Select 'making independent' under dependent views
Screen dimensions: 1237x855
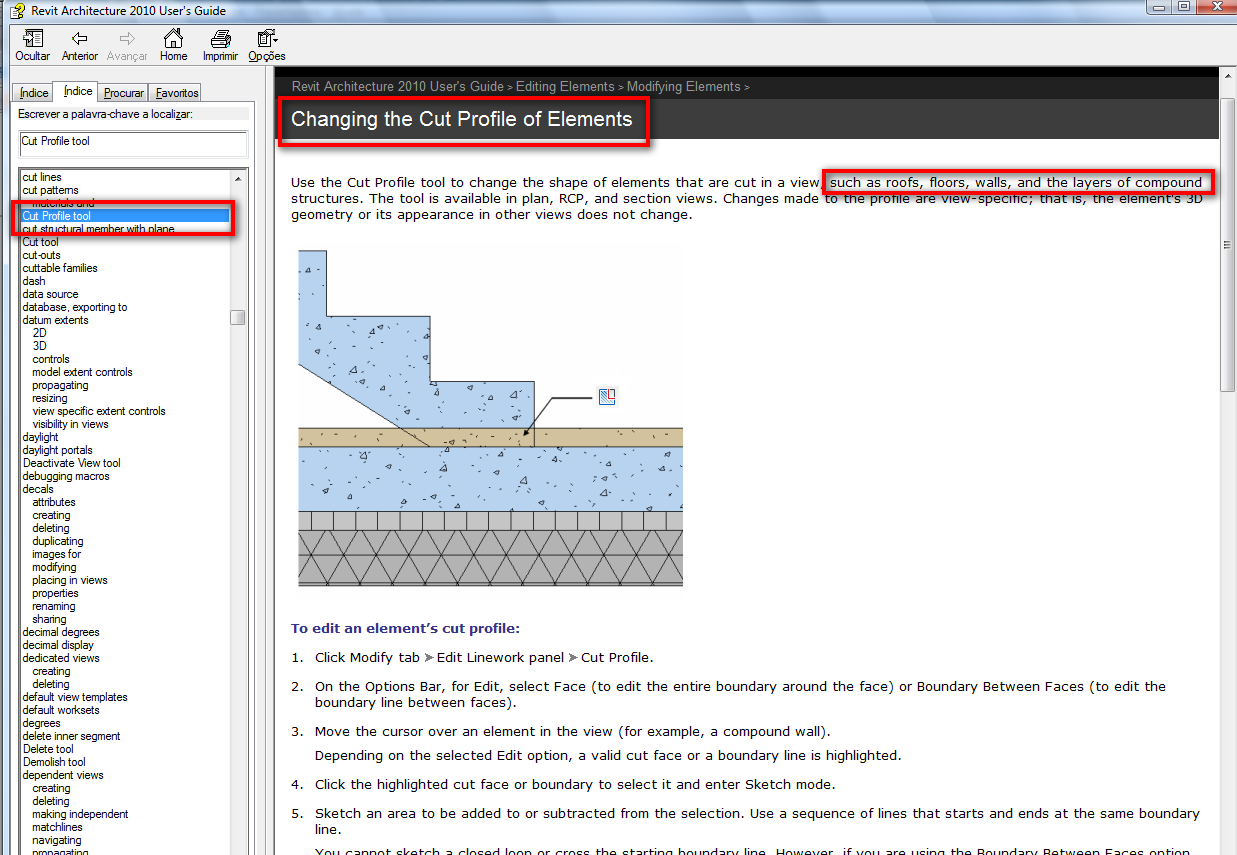[80, 814]
